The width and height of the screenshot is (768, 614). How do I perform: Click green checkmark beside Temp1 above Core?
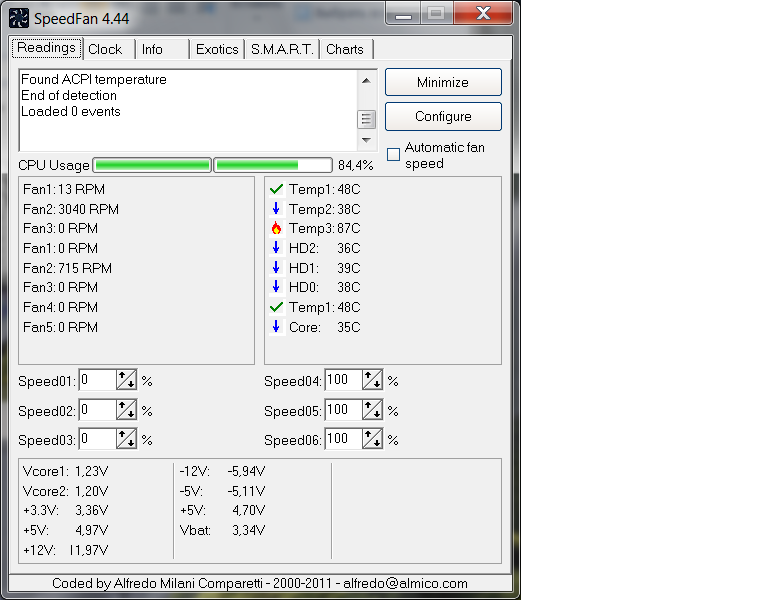(x=276, y=307)
